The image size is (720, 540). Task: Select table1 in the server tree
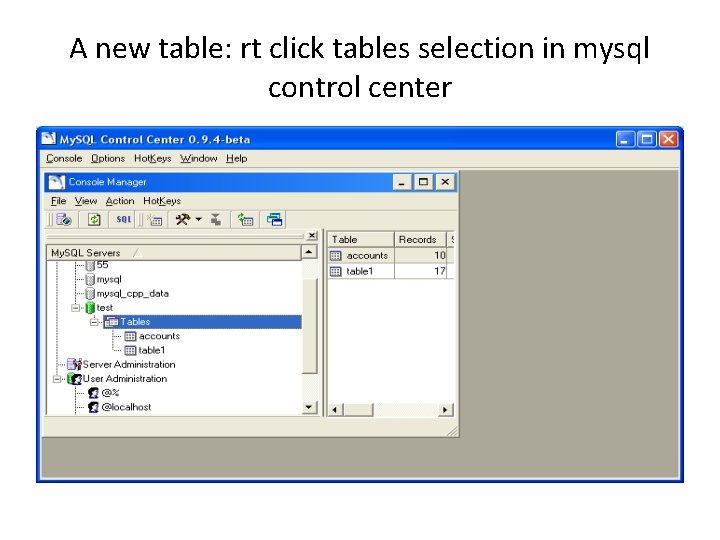coord(152,350)
